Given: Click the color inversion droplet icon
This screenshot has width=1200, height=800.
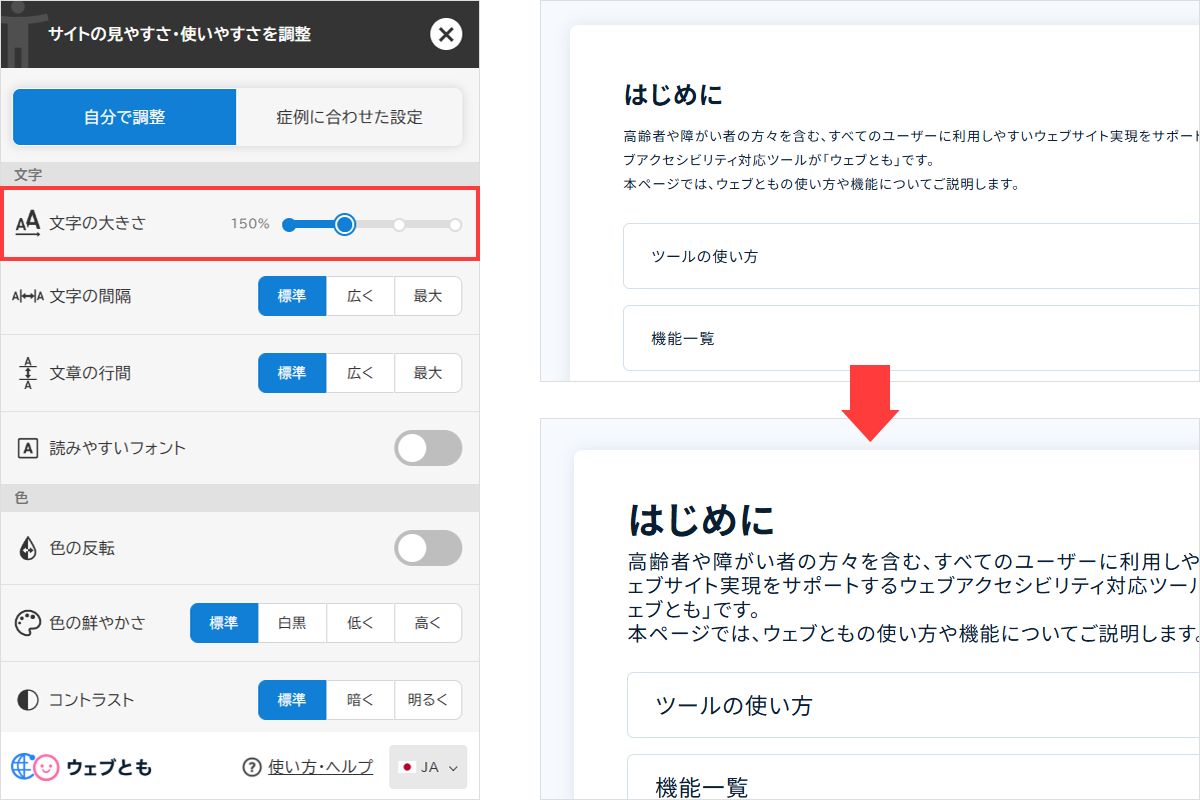Looking at the screenshot, I should coord(28,548).
